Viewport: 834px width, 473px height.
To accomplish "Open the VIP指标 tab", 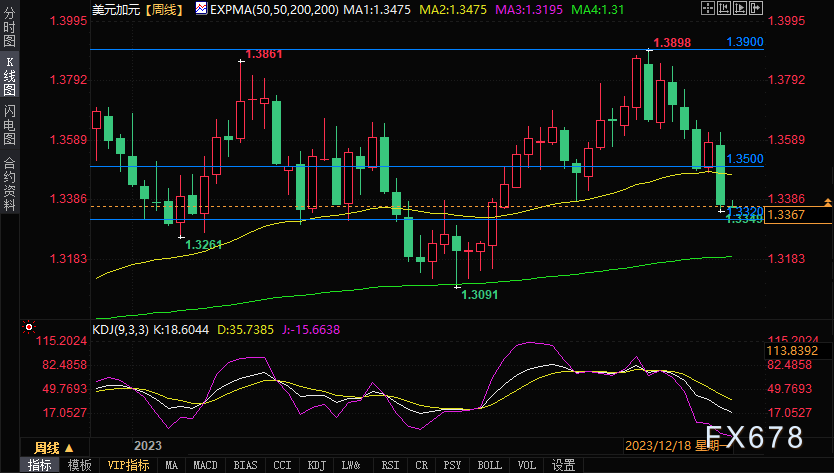I will point(128,465).
